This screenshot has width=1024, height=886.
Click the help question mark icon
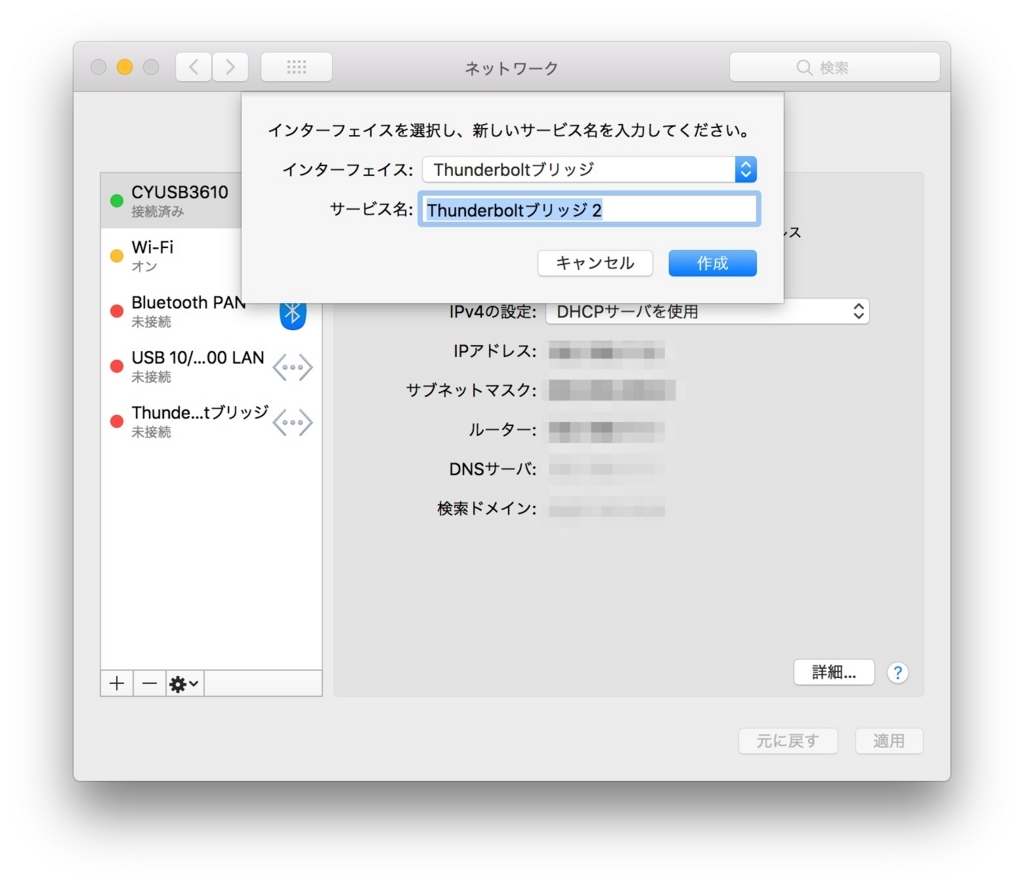(x=897, y=672)
